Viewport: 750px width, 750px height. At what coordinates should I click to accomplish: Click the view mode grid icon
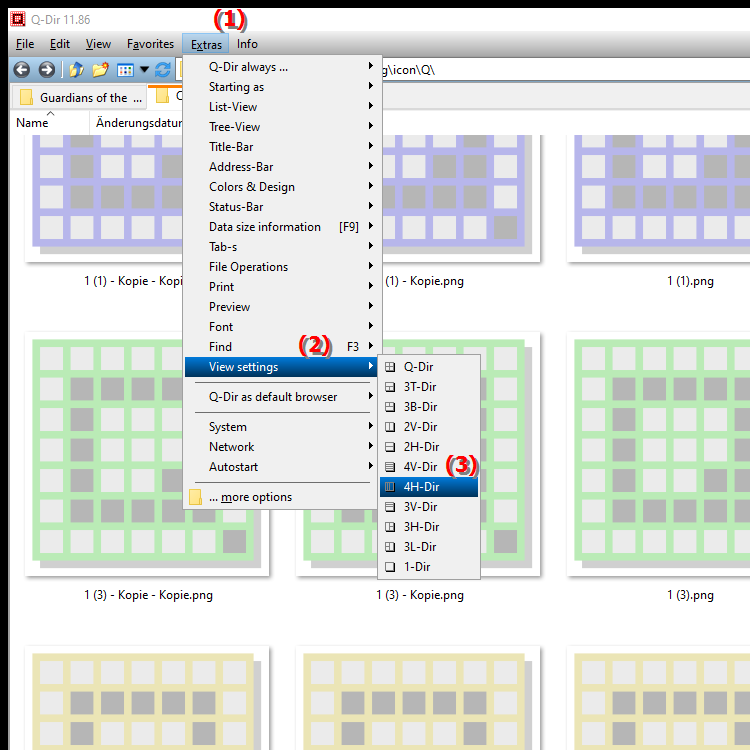(125, 70)
